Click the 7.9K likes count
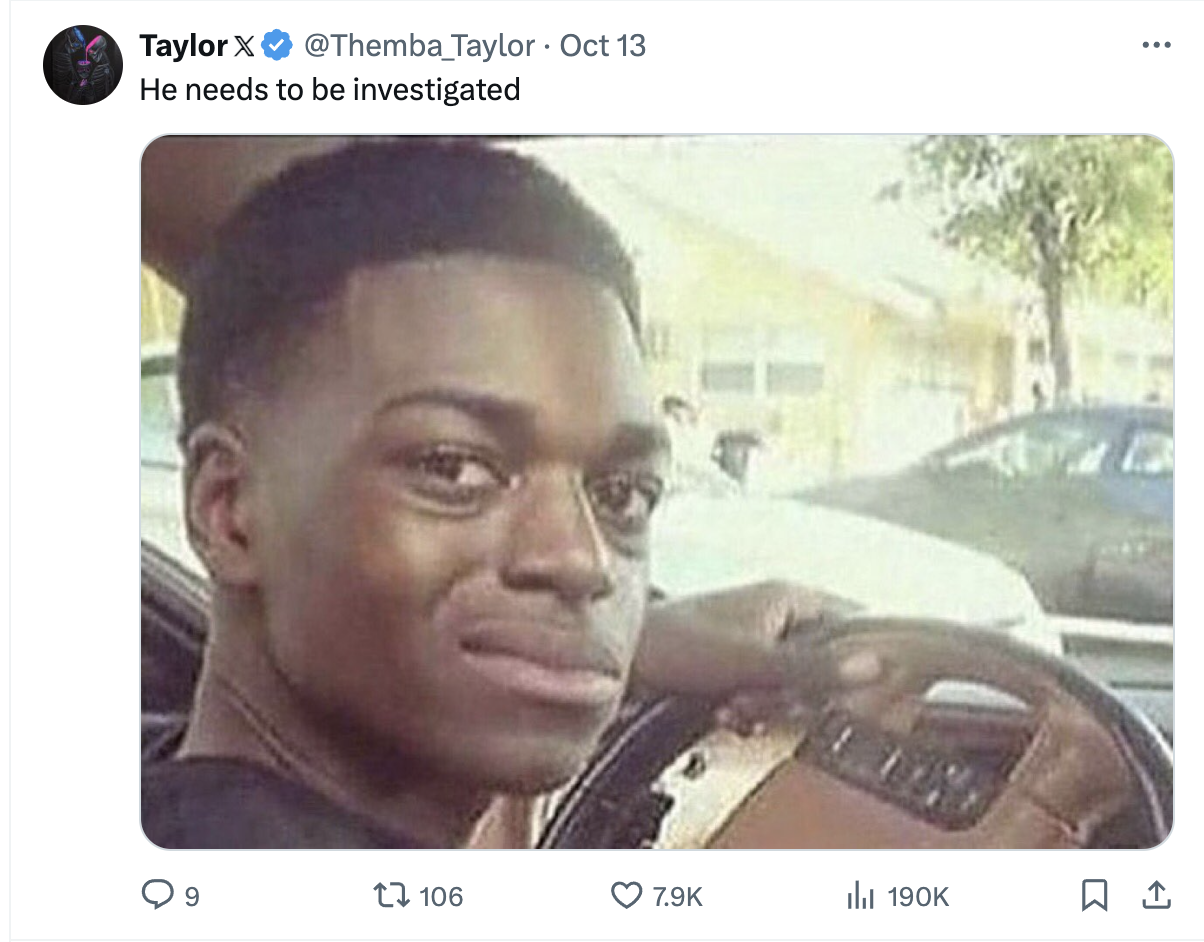 point(678,896)
